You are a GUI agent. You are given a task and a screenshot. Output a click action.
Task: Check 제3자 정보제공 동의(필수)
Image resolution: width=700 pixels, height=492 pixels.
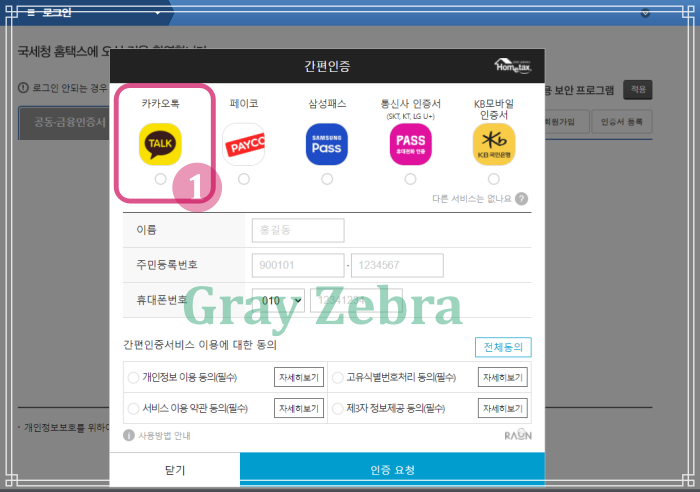pyautogui.click(x=338, y=409)
